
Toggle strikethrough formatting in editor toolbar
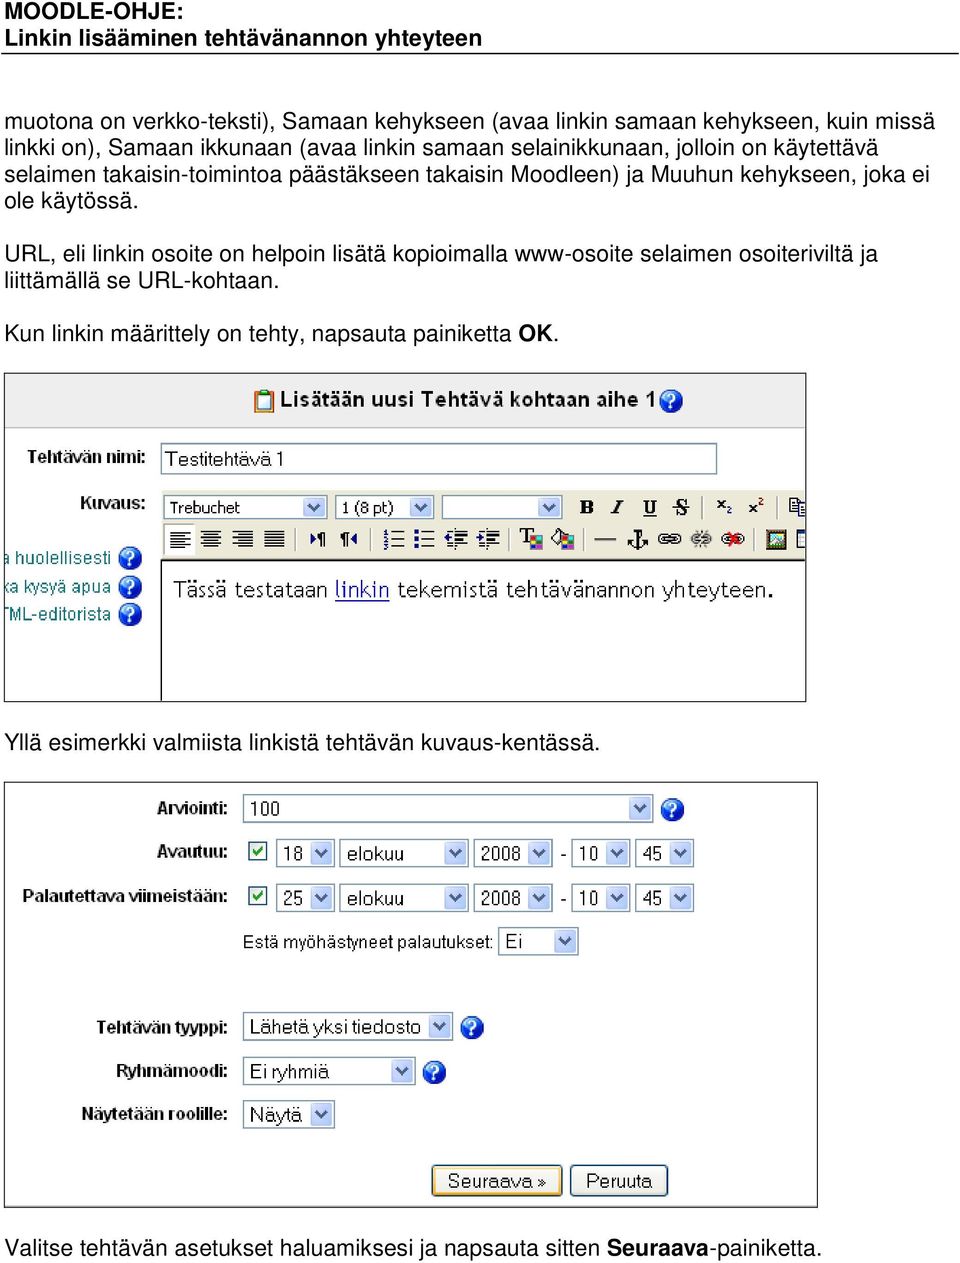[681, 507]
